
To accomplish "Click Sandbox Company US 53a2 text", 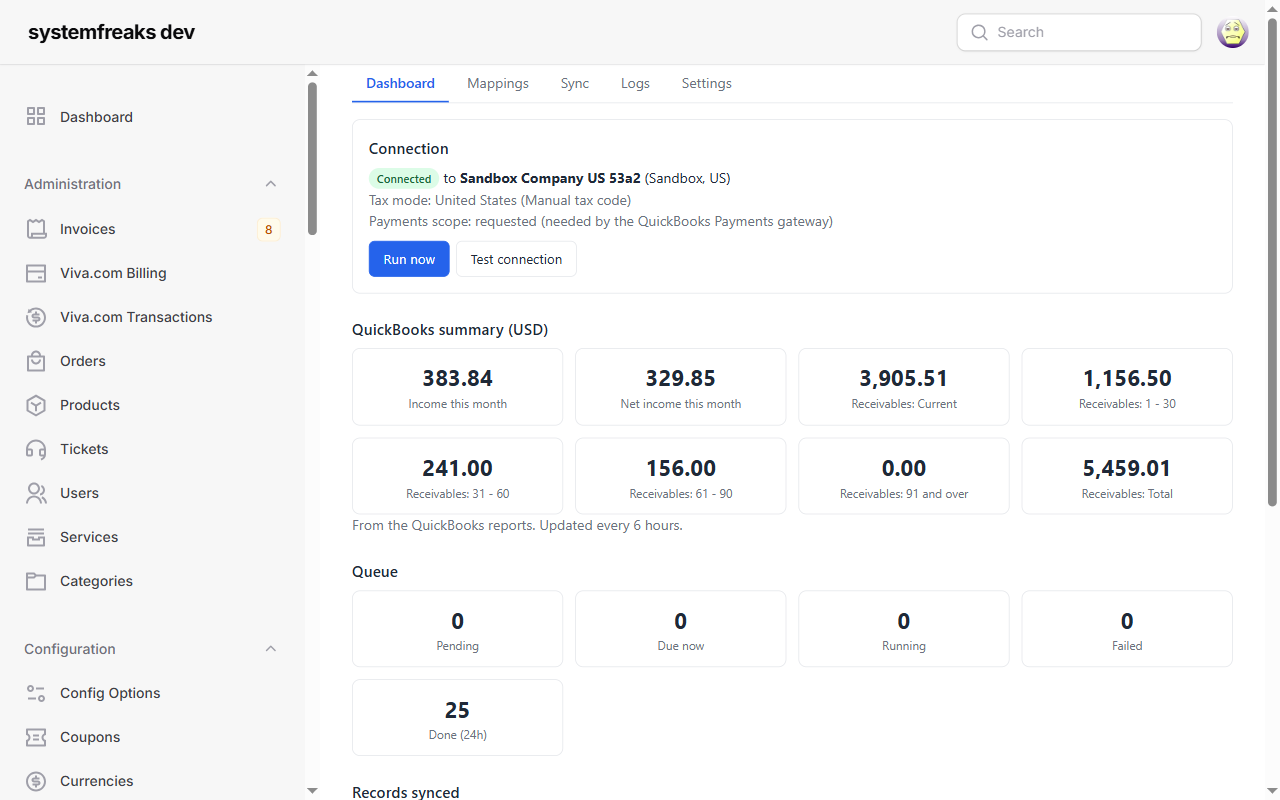I will [x=550, y=178].
